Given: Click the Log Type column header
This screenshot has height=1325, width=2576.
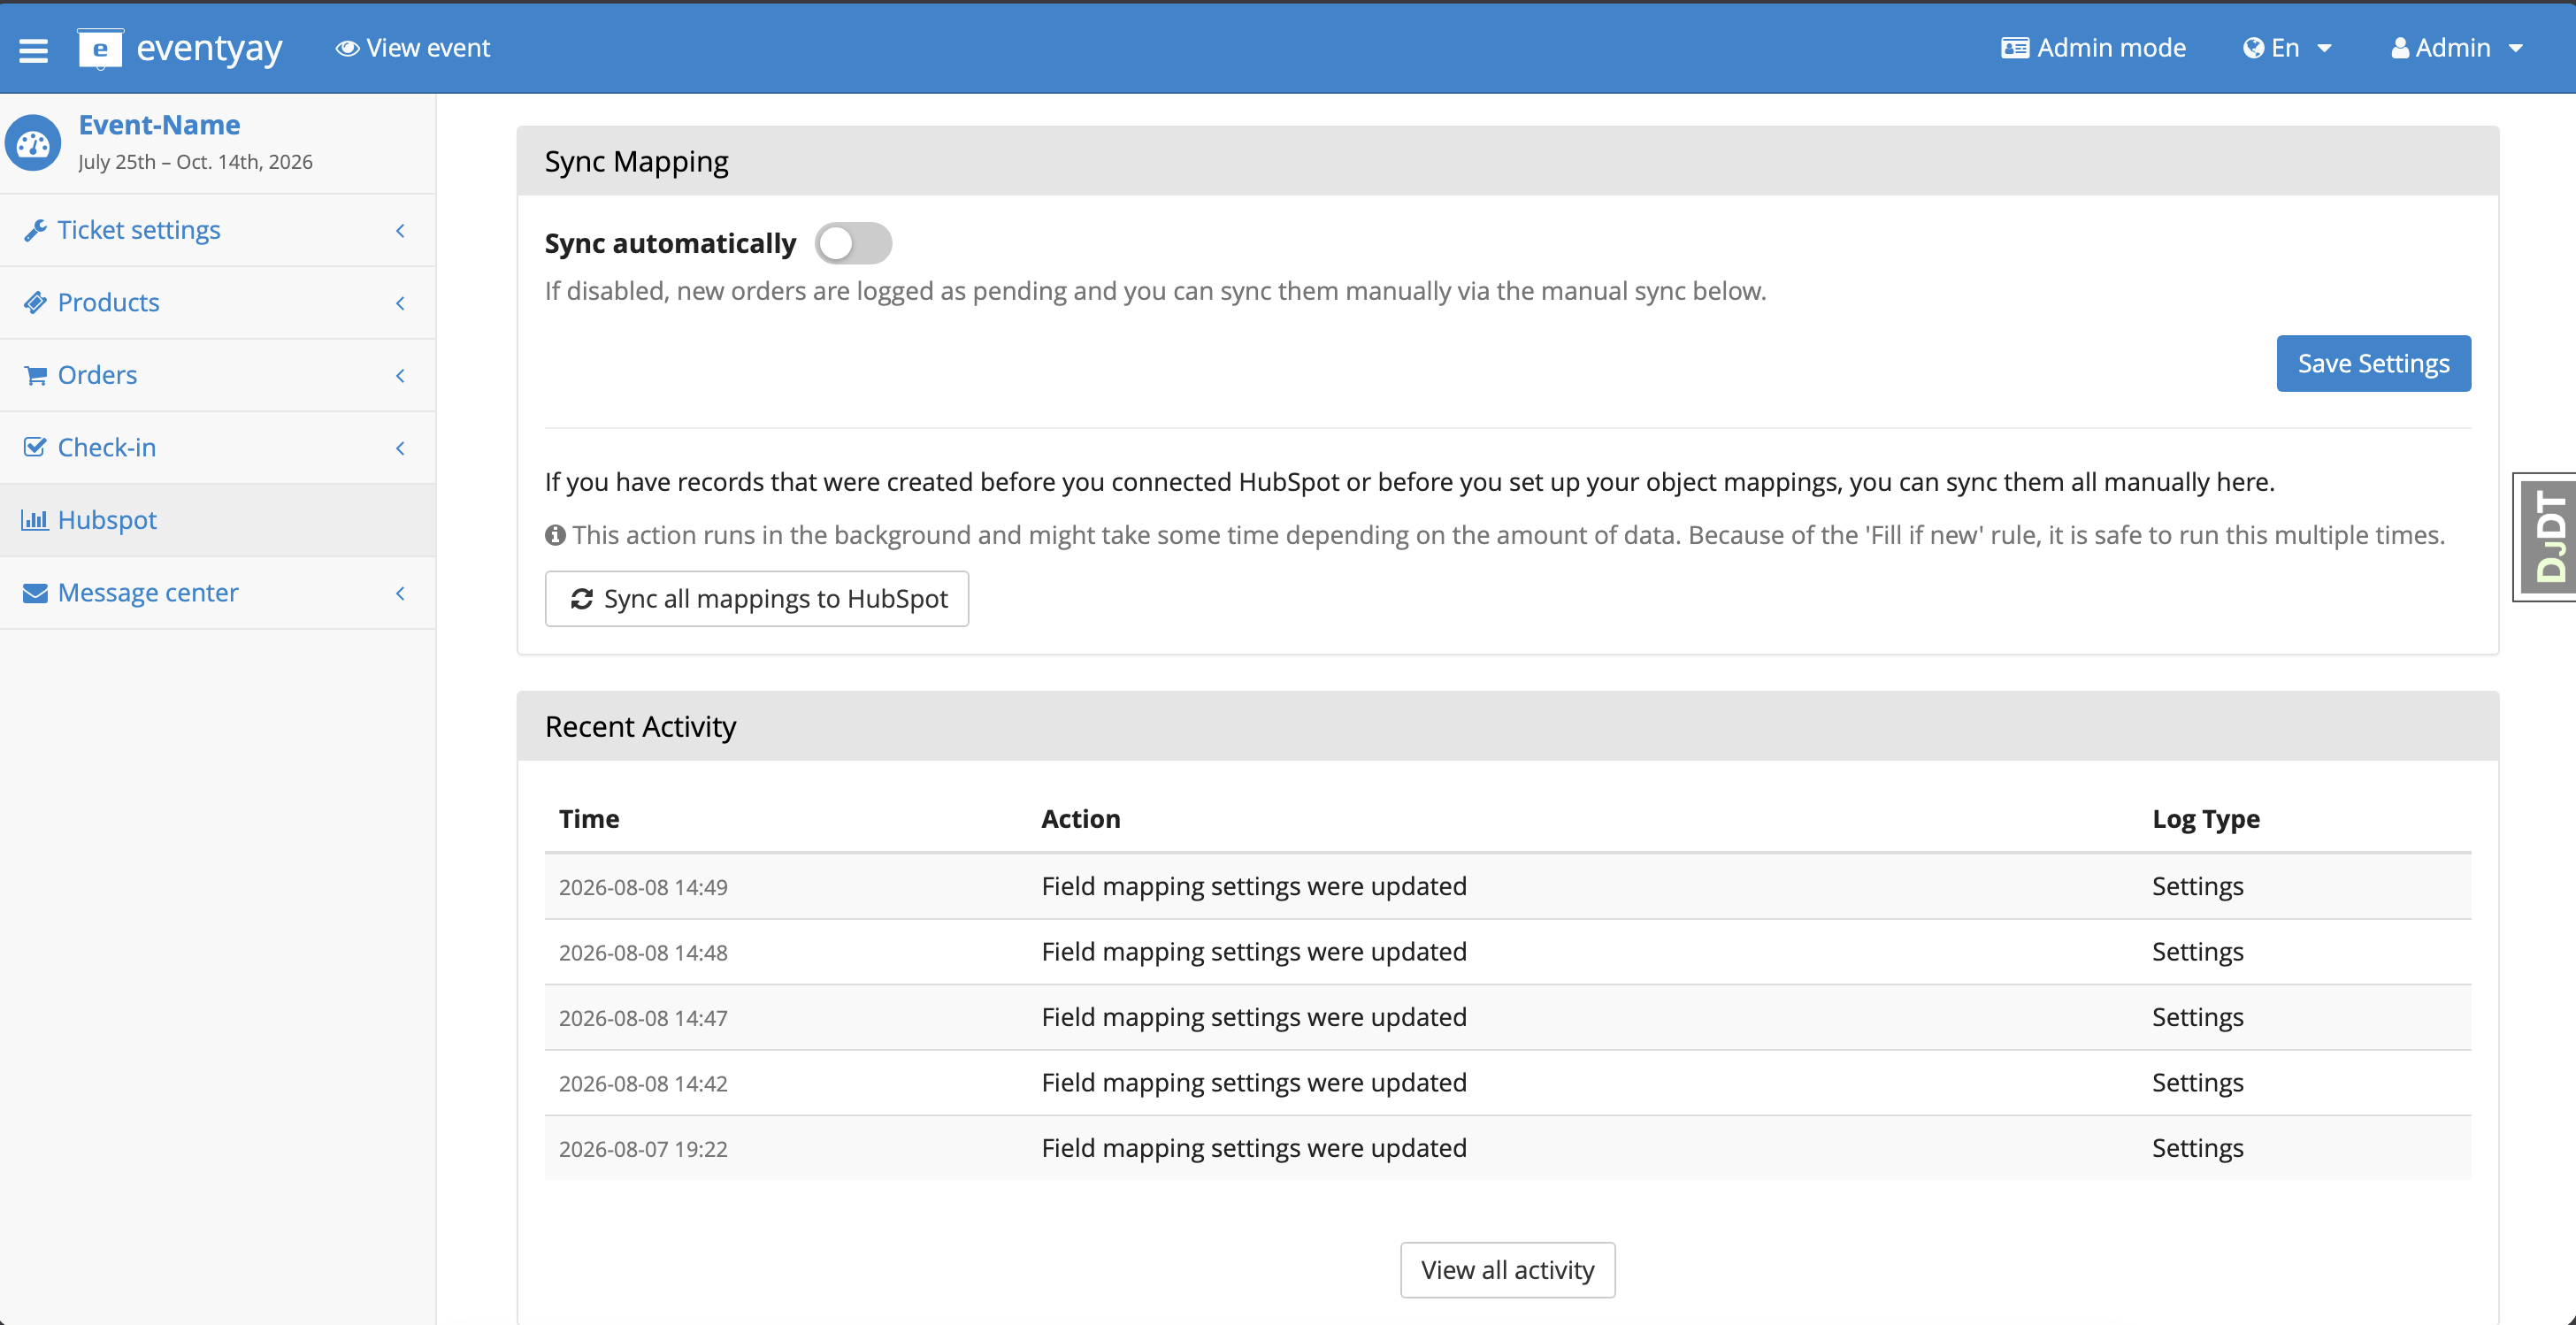Looking at the screenshot, I should (2206, 818).
